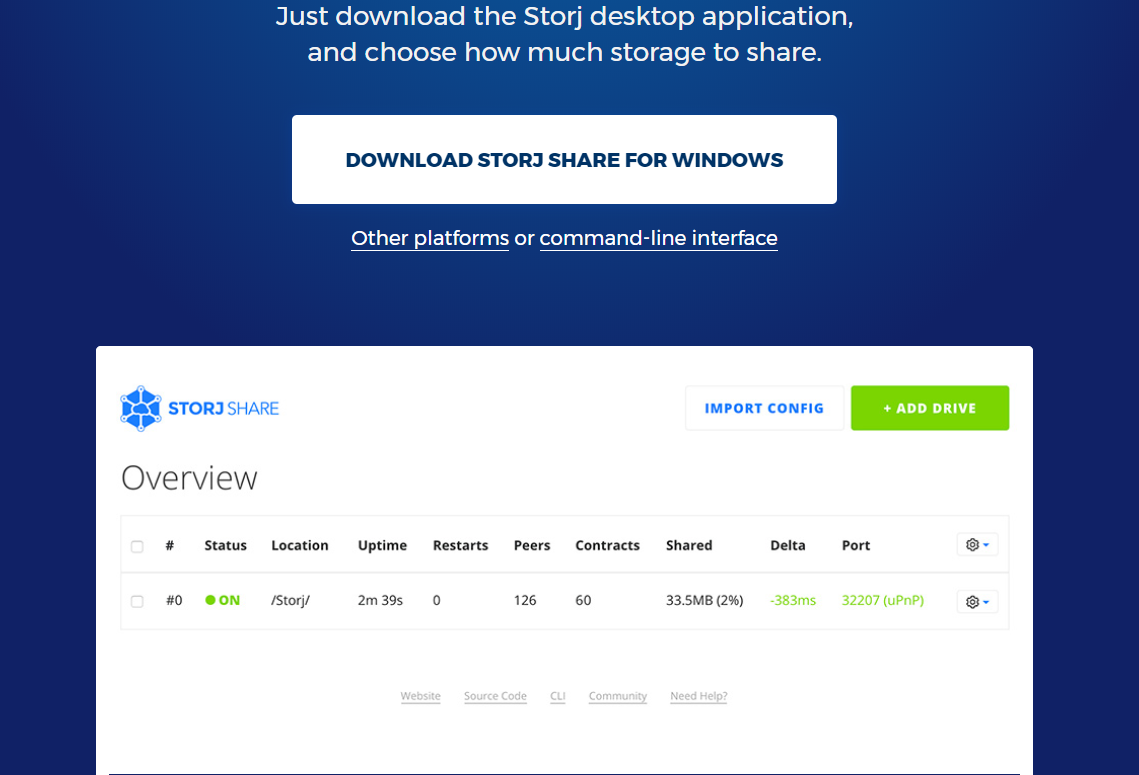Click the 33.5MB (2%) shared value
The height and width of the screenshot is (775, 1139).
click(x=705, y=601)
